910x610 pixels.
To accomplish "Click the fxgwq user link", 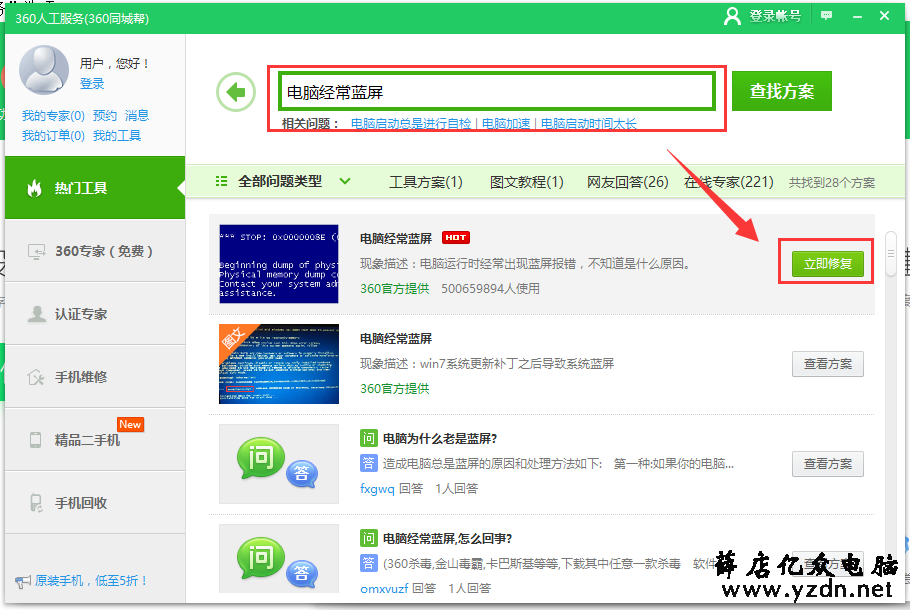I will [x=377, y=489].
